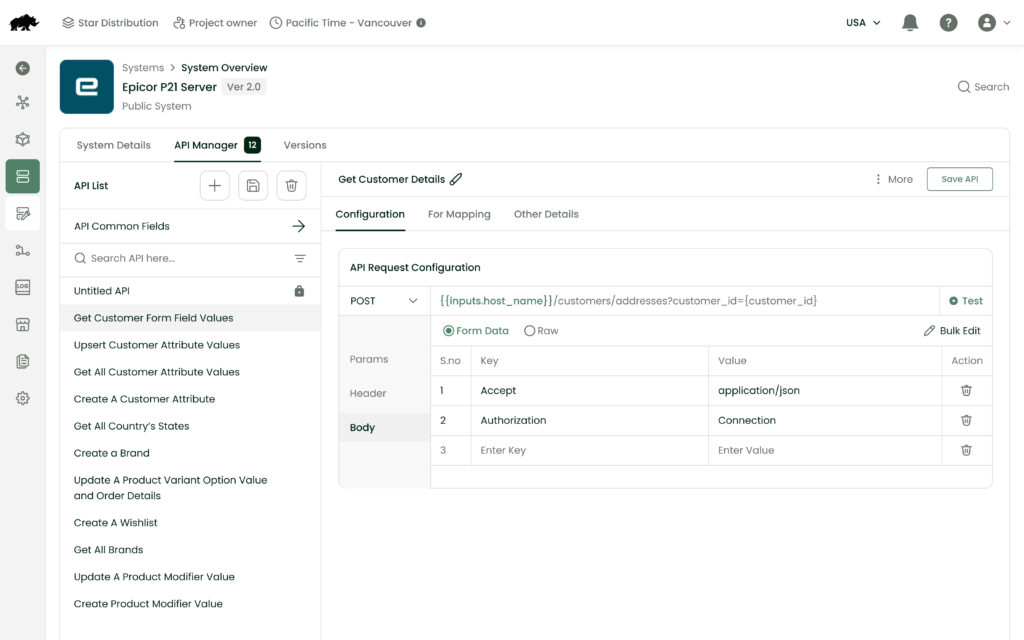Click the save icon in API List
Viewport: 1024px width, 640px height.
click(x=253, y=185)
